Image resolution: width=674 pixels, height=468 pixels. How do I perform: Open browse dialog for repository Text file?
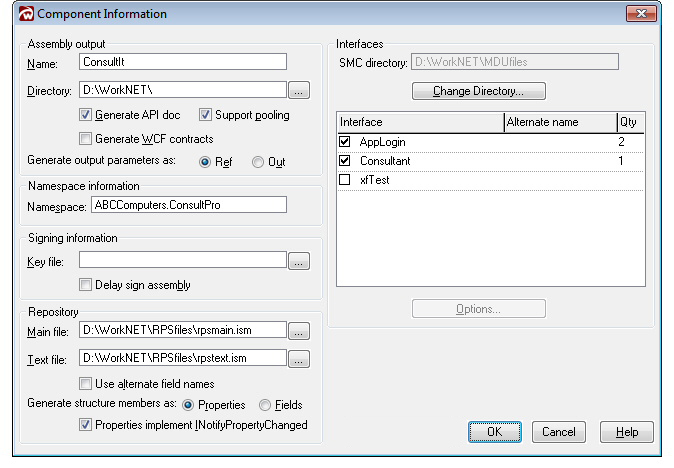(298, 358)
